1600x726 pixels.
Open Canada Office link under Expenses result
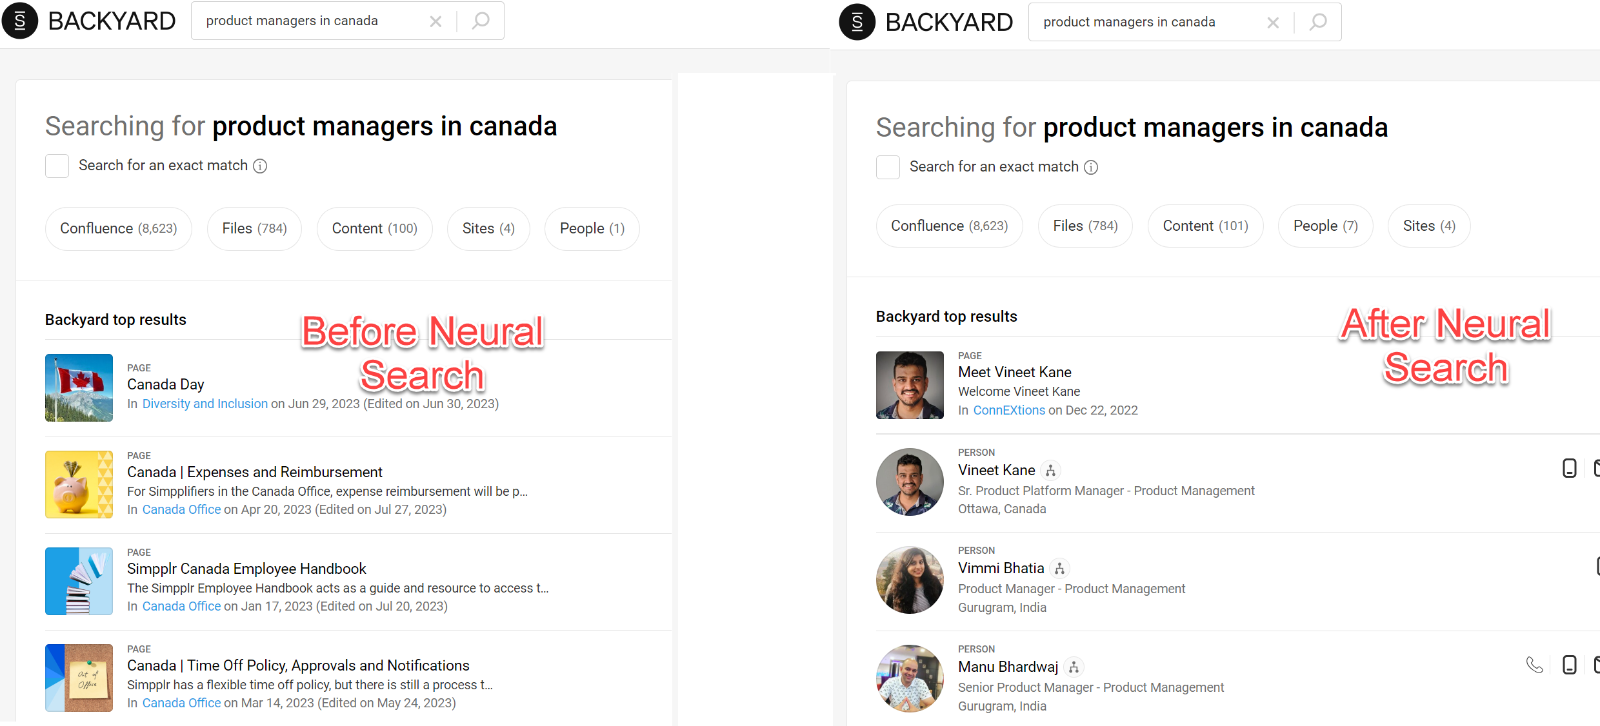coord(181,510)
